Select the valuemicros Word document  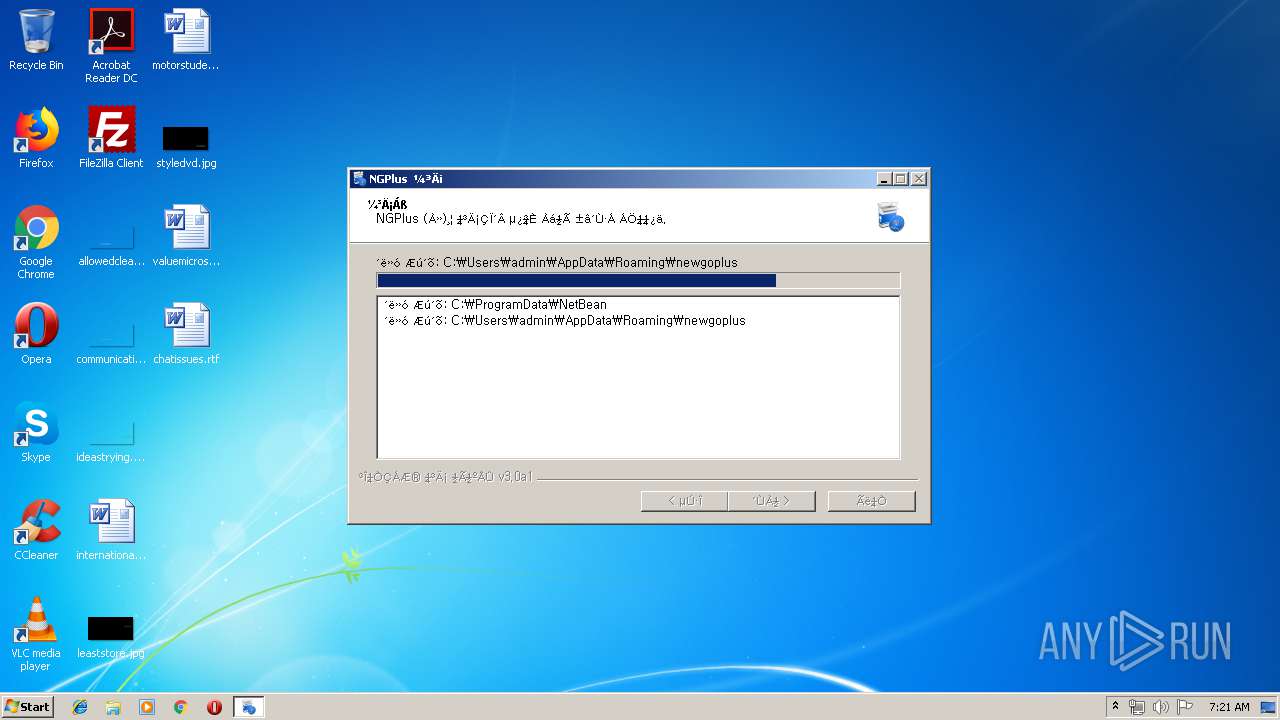pos(186,236)
